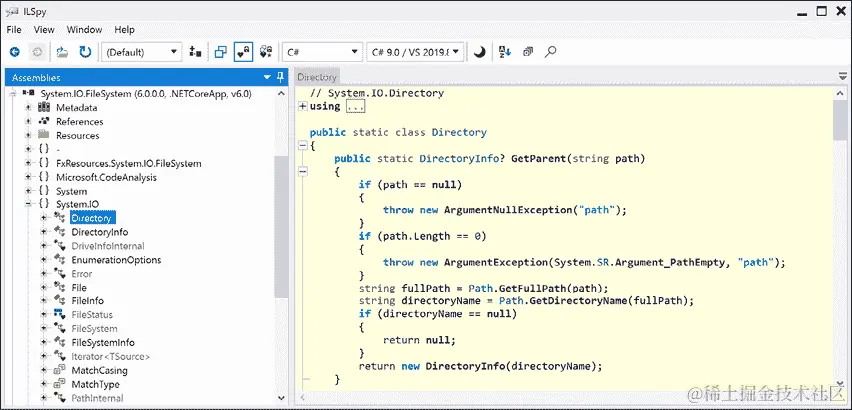
Task: Open the Window menu
Action: pos(84,30)
